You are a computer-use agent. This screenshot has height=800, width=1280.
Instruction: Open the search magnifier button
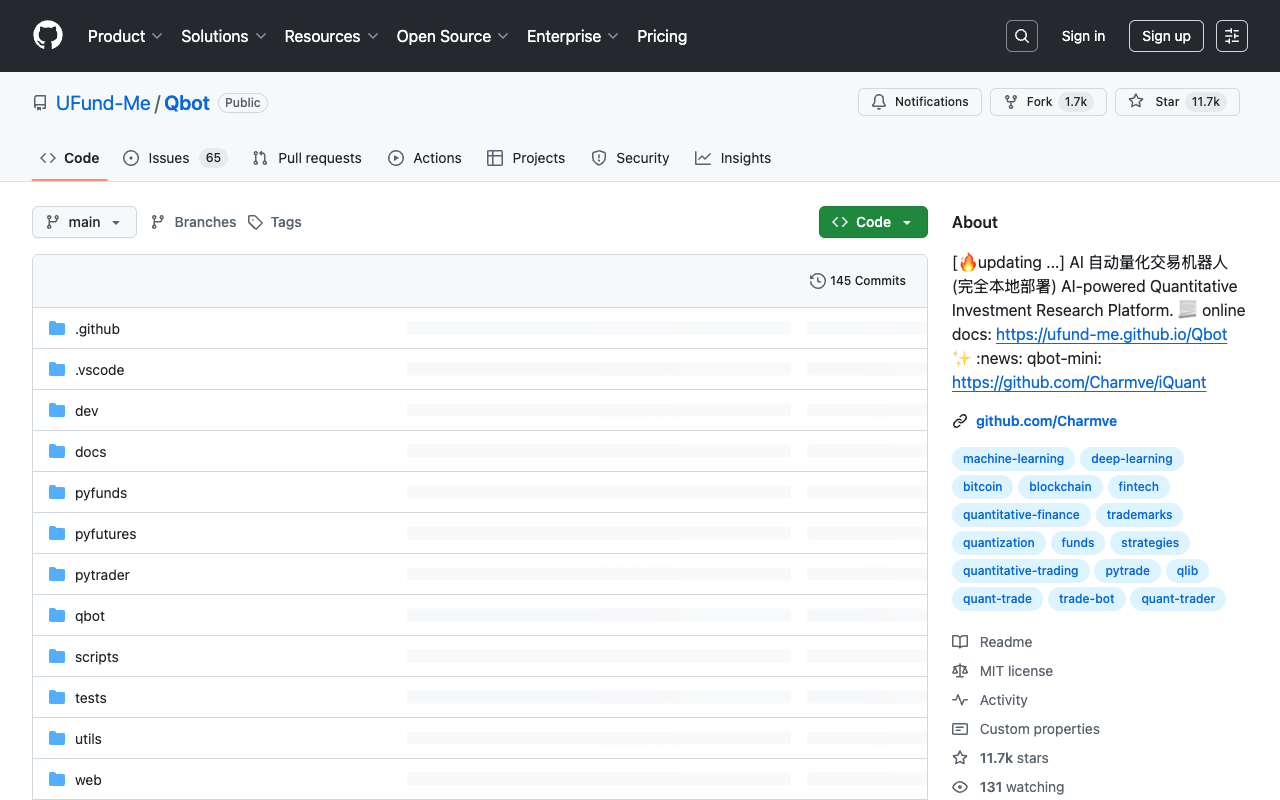pos(1022,36)
